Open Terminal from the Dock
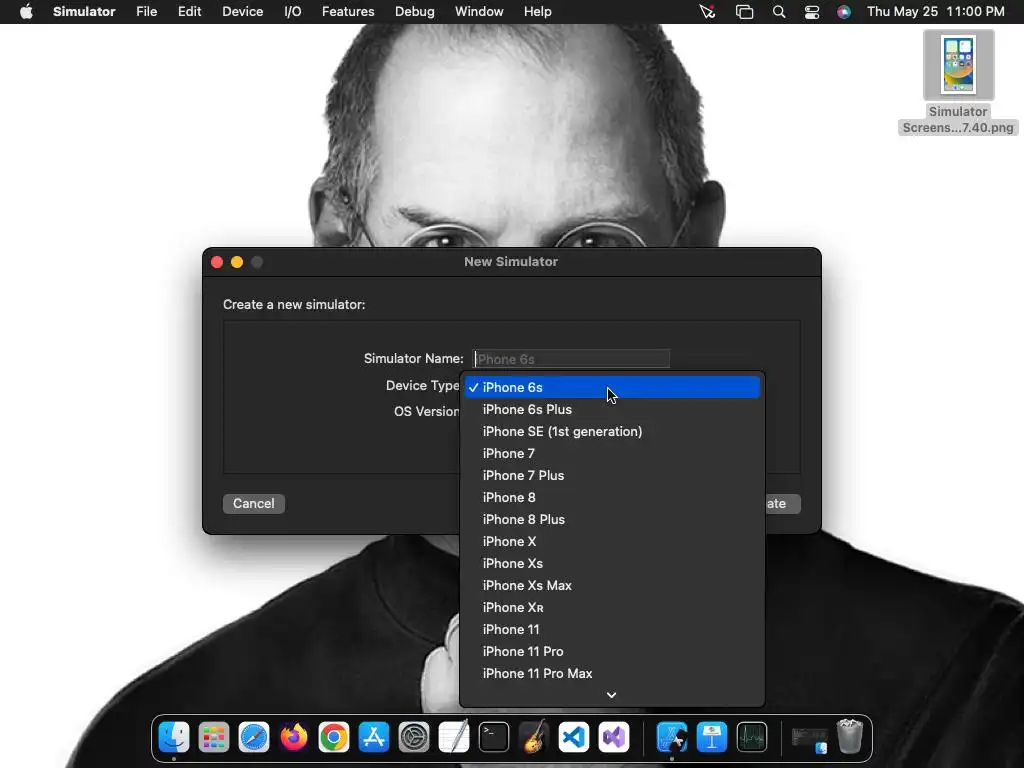 [494, 737]
